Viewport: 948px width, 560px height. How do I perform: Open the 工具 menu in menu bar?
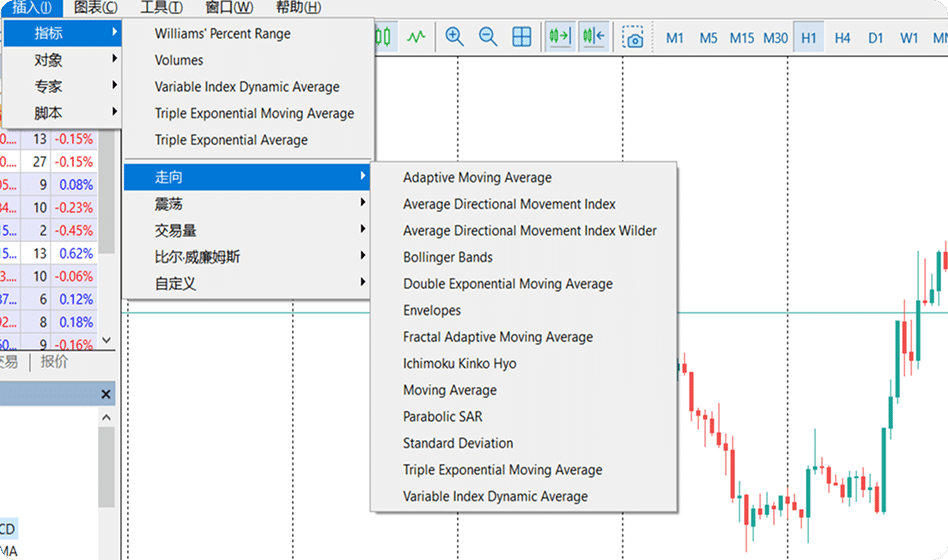[x=161, y=8]
